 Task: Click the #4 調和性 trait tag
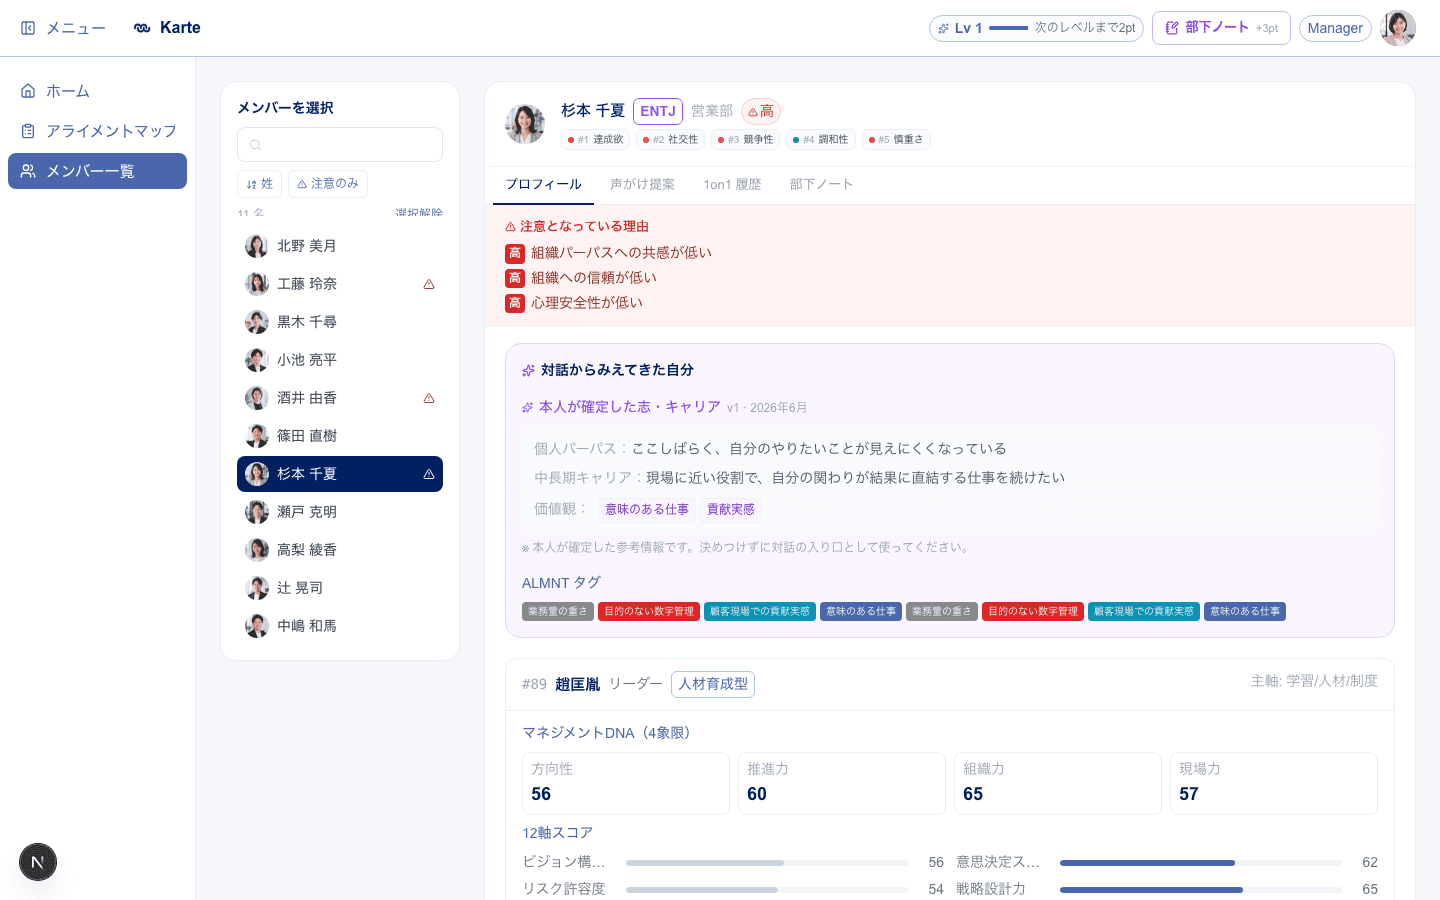click(820, 140)
